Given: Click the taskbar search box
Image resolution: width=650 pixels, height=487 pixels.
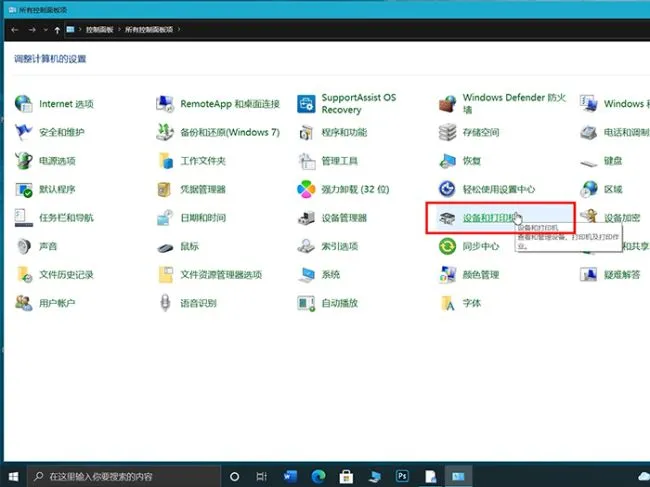Looking at the screenshot, I should [124, 477].
